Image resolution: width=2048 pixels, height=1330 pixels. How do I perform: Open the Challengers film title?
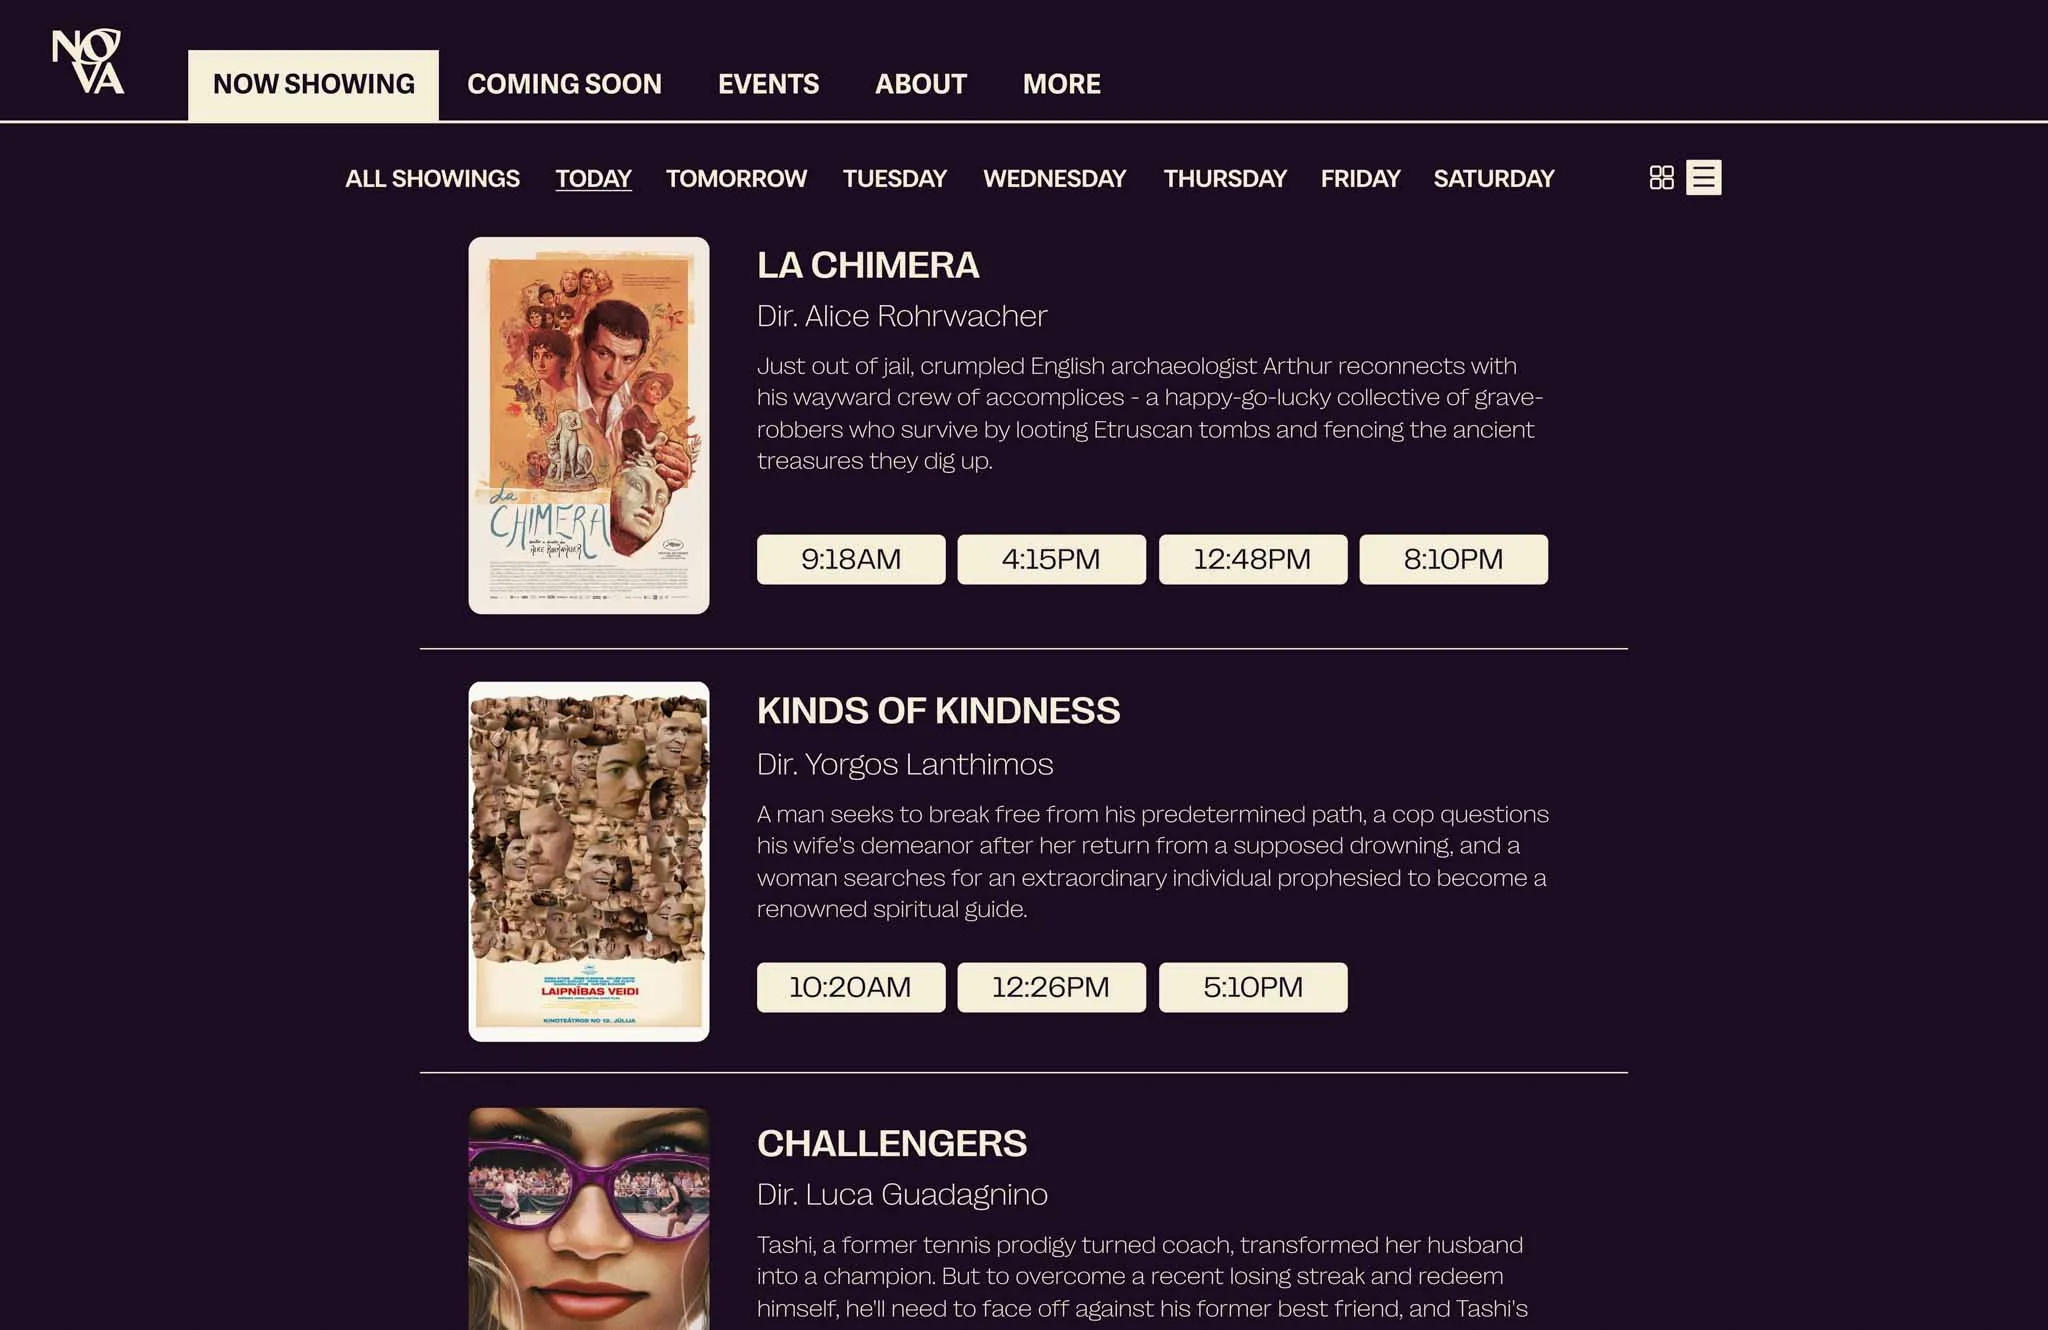point(891,1143)
